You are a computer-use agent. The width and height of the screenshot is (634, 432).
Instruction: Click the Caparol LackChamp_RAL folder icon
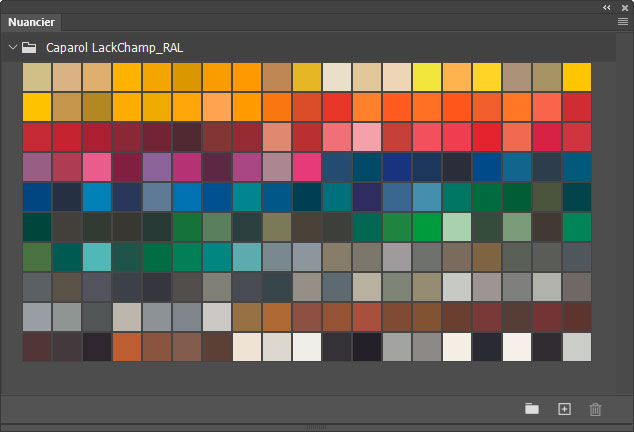(30, 47)
